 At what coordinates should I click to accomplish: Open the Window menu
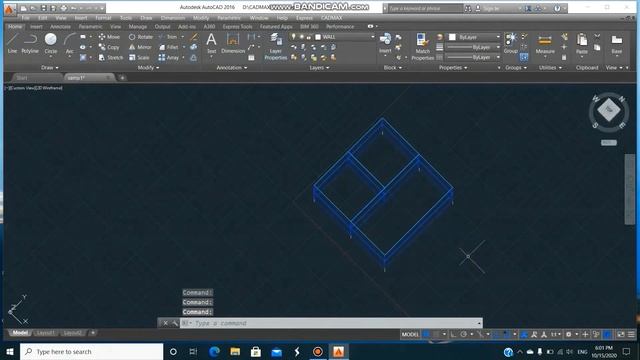pyautogui.click(x=259, y=18)
